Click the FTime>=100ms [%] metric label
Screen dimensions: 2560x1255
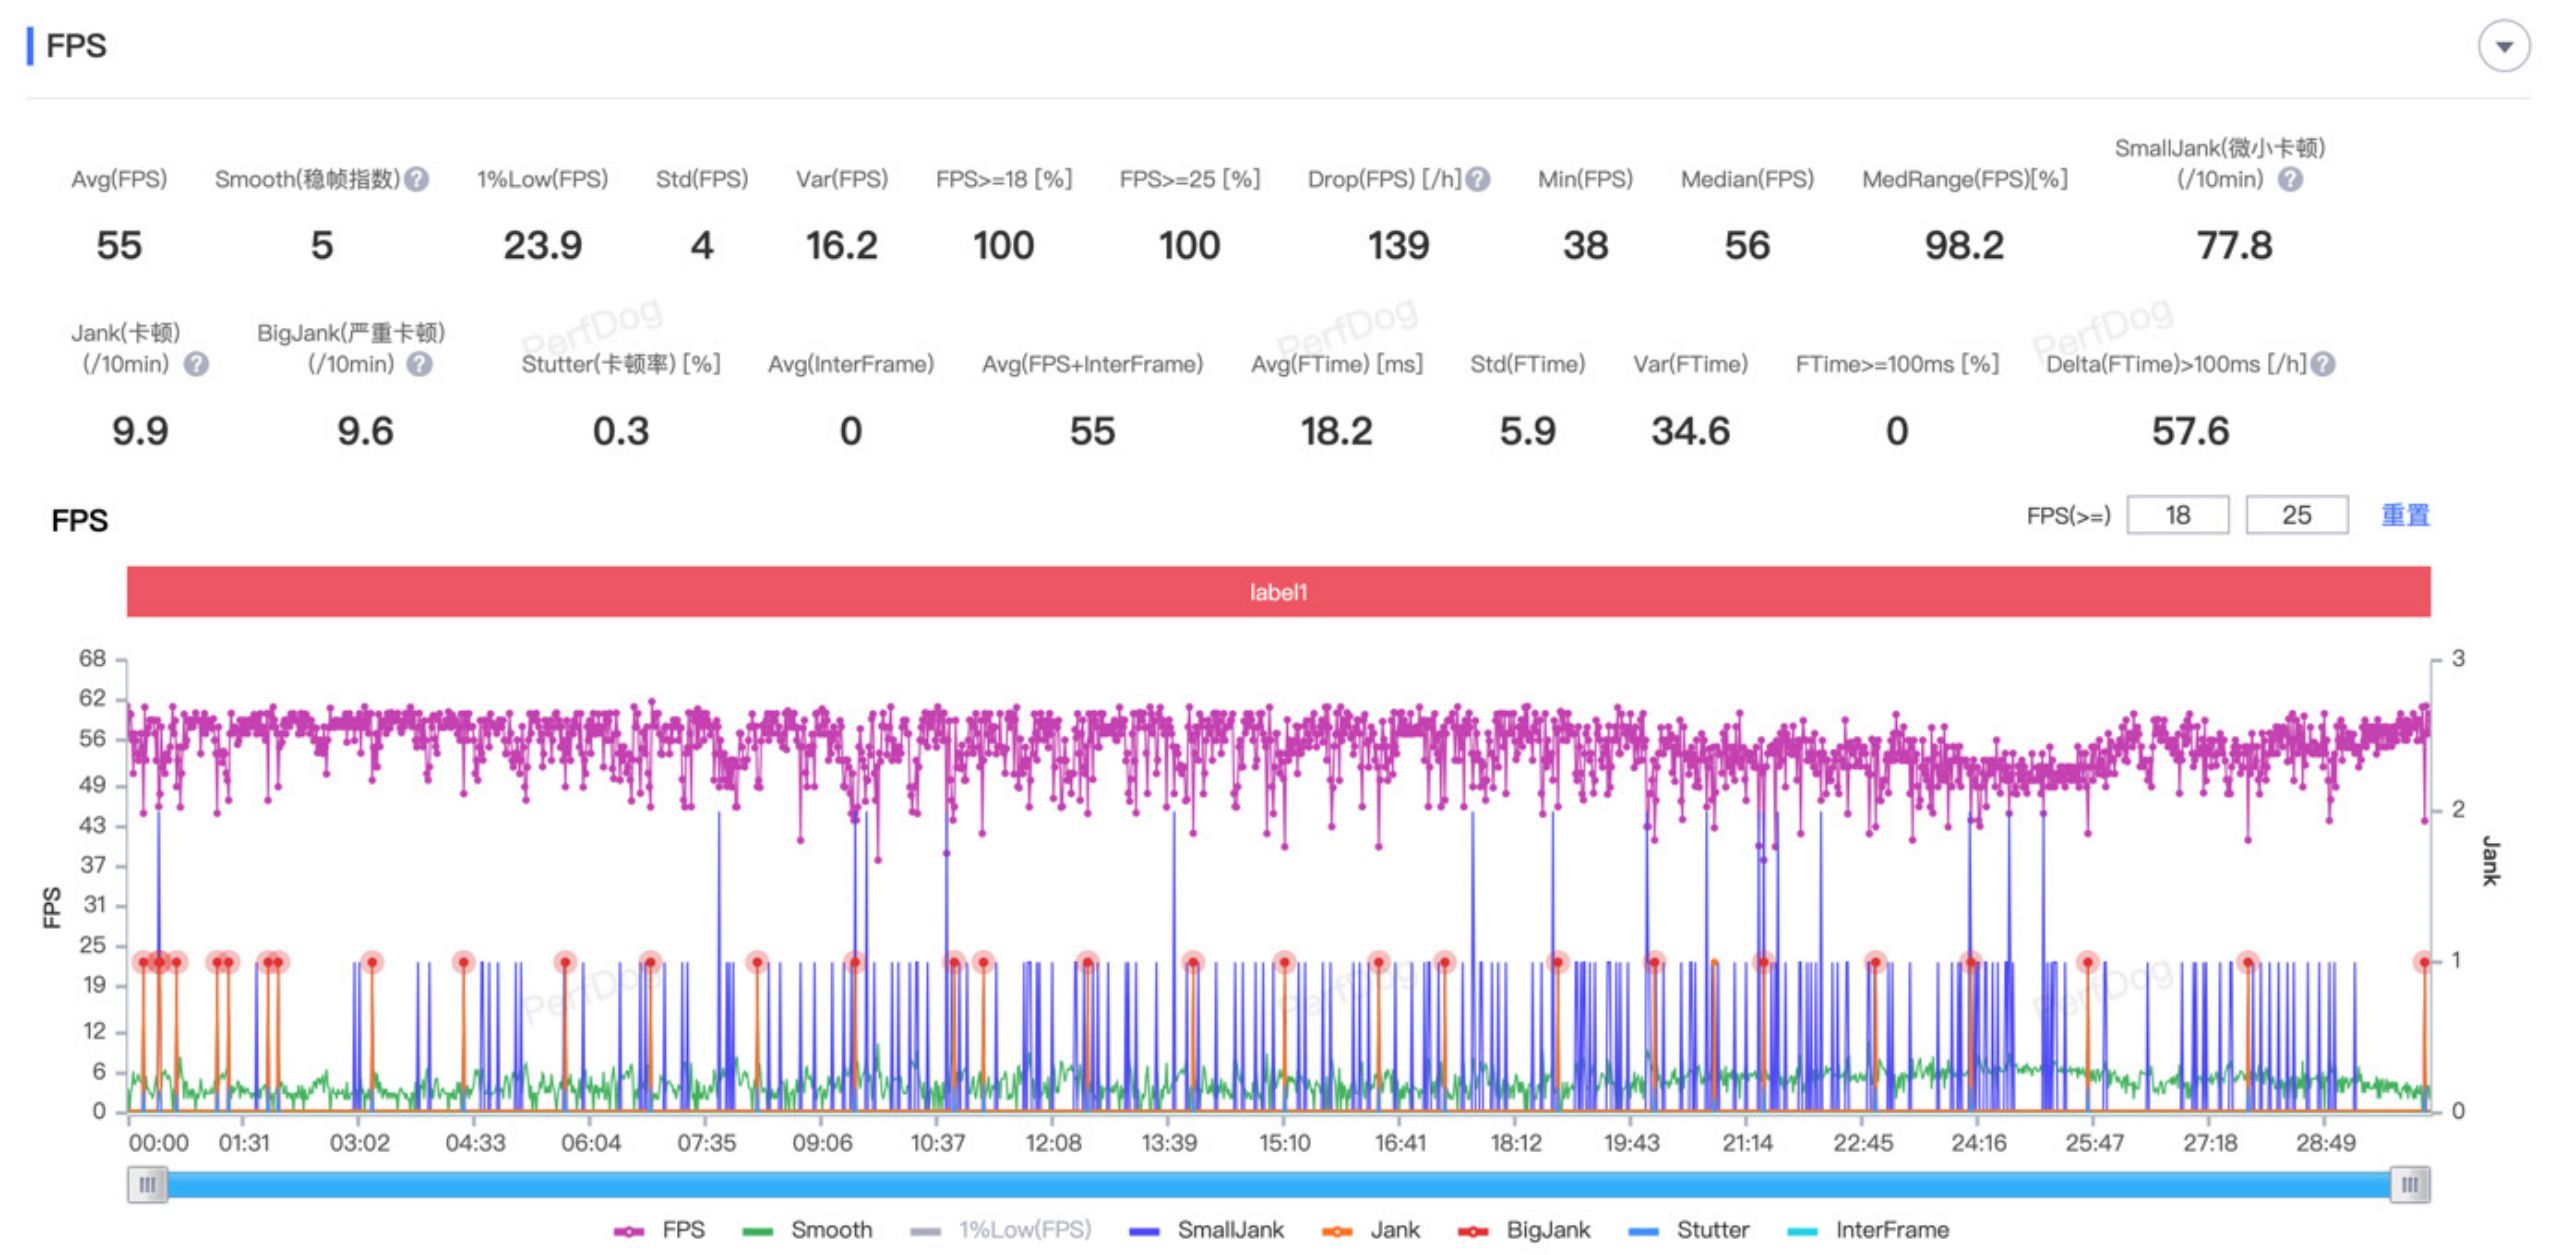[1897, 365]
